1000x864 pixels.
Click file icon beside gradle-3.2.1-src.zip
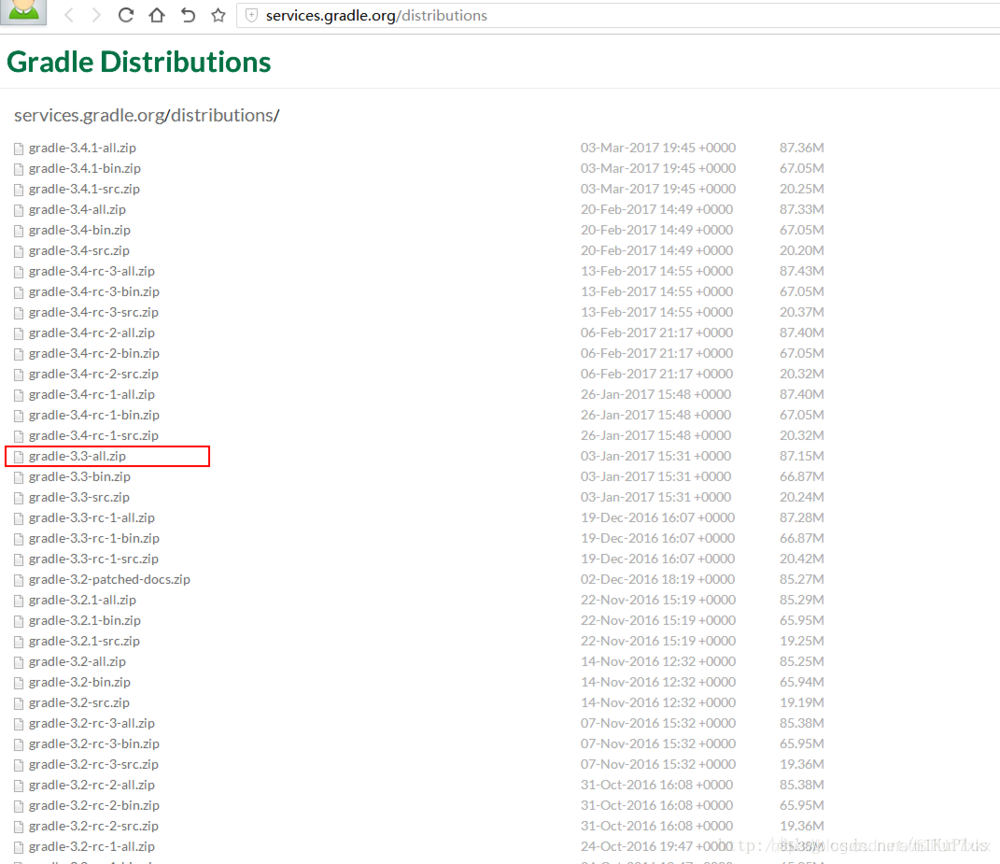point(18,642)
